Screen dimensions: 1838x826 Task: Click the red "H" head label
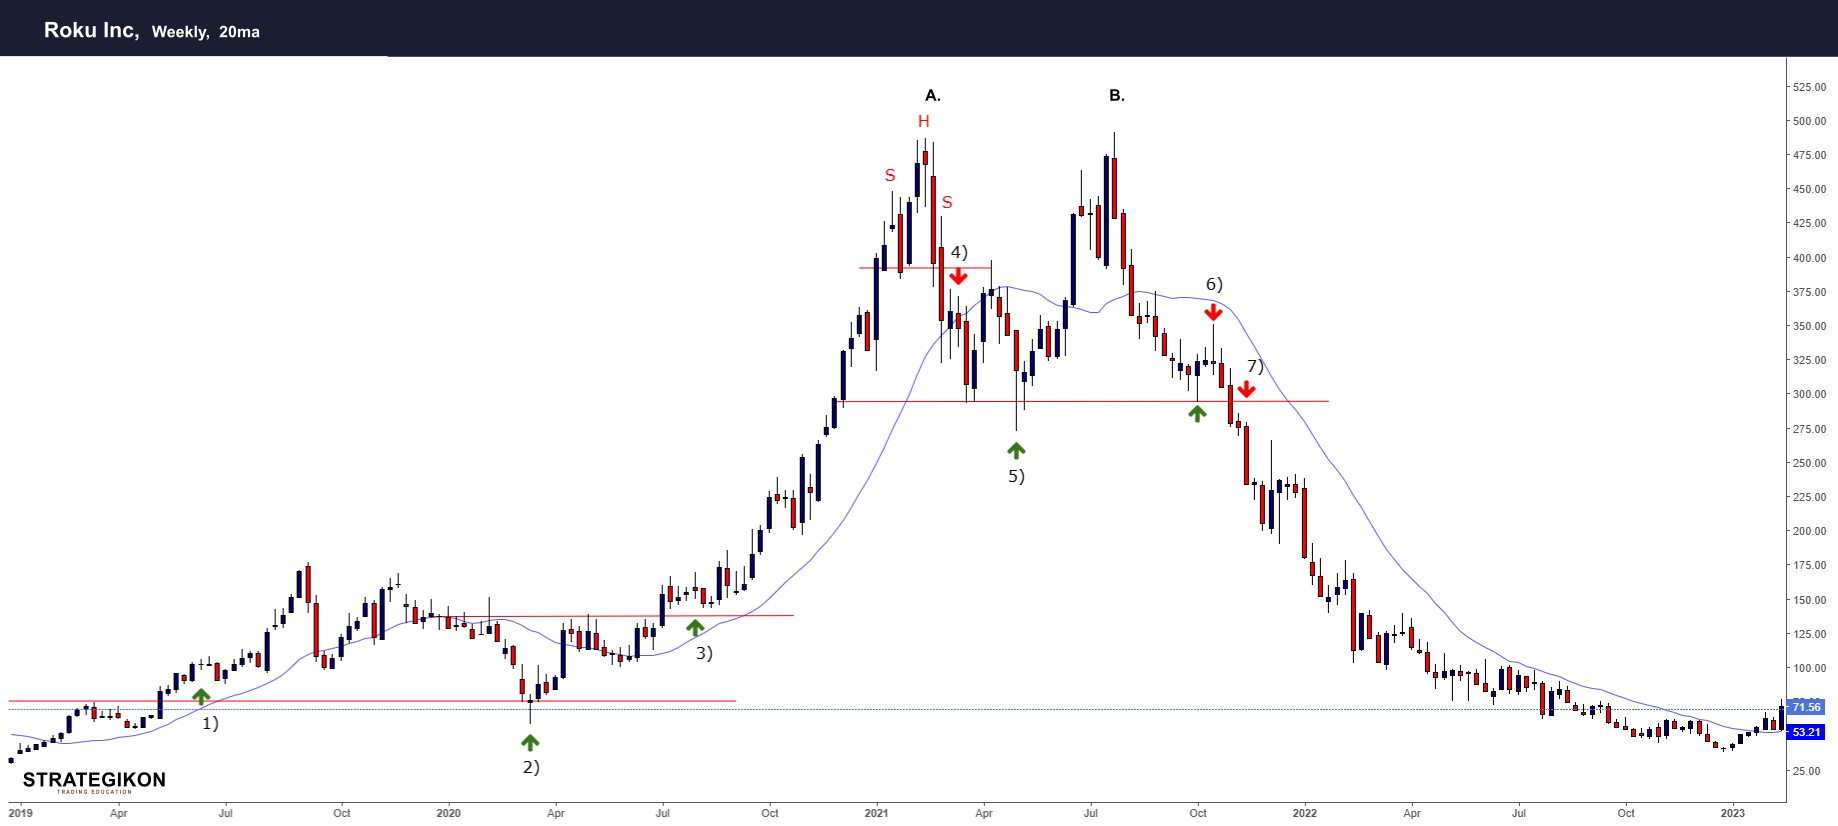click(924, 122)
